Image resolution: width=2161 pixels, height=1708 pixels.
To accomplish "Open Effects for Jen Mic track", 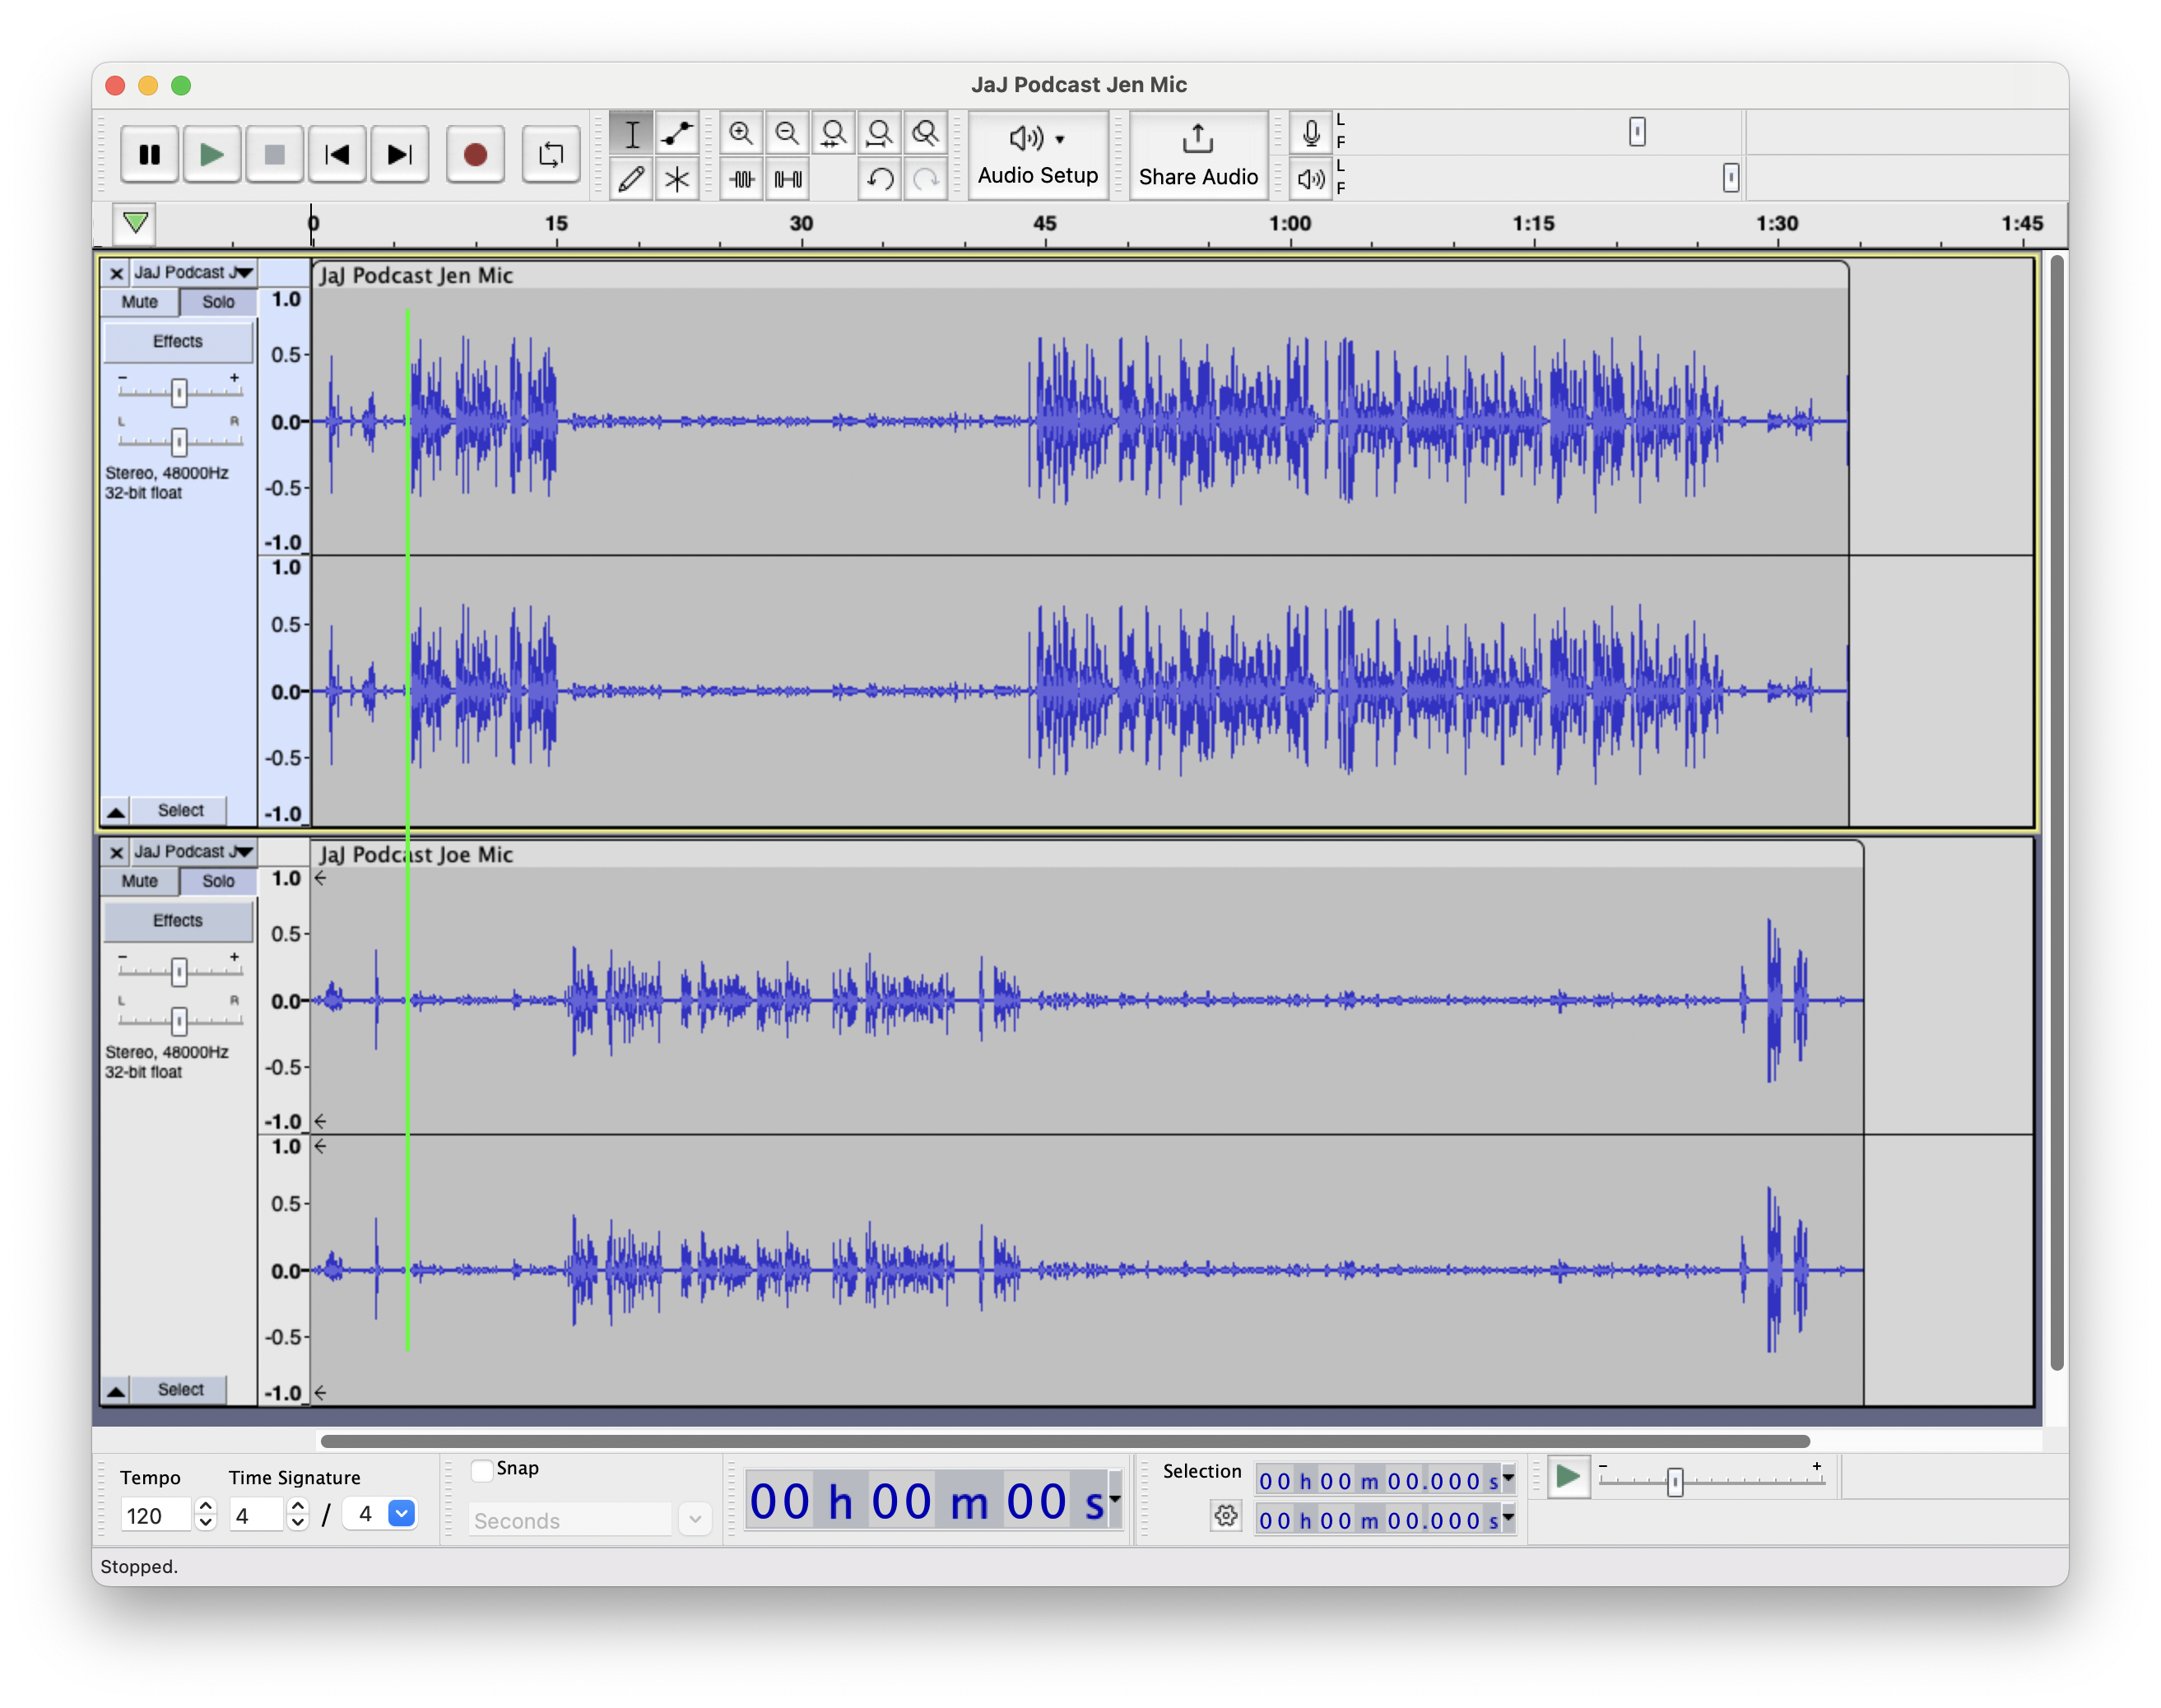I will point(178,342).
